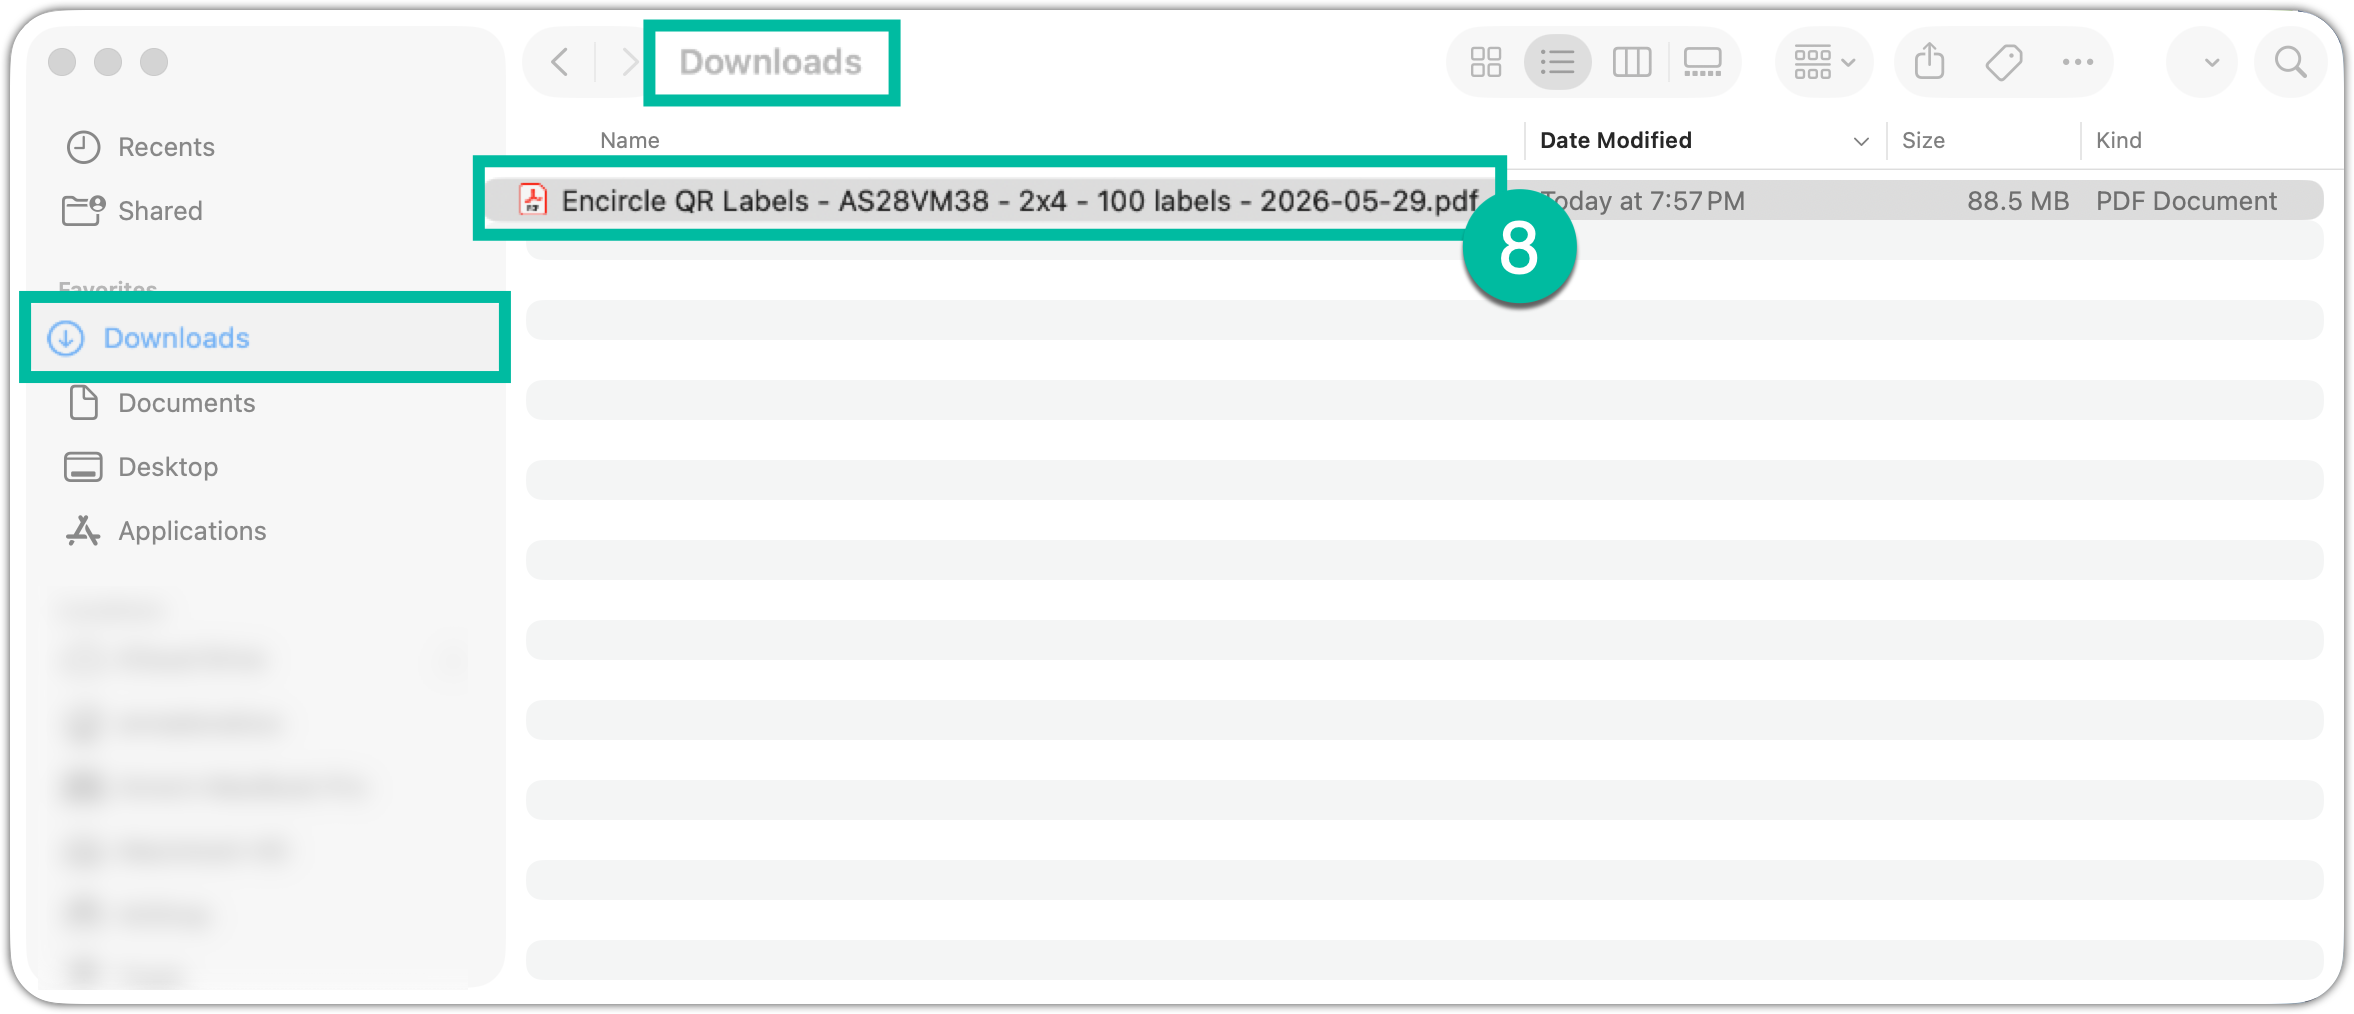Open Recents in the sidebar
Image resolution: width=2354 pixels, height=1014 pixels.
tap(166, 147)
